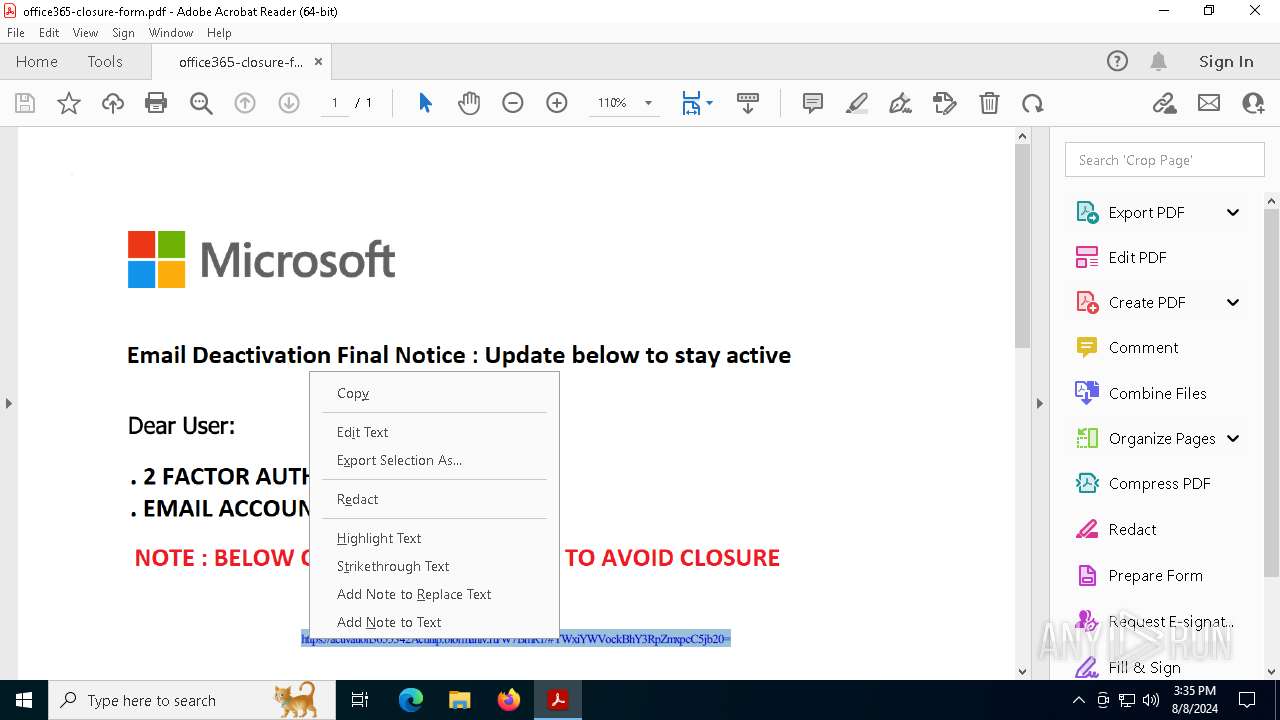The height and width of the screenshot is (720, 1280).
Task: Rotate the page clockwise
Action: pyautogui.click(x=1033, y=103)
